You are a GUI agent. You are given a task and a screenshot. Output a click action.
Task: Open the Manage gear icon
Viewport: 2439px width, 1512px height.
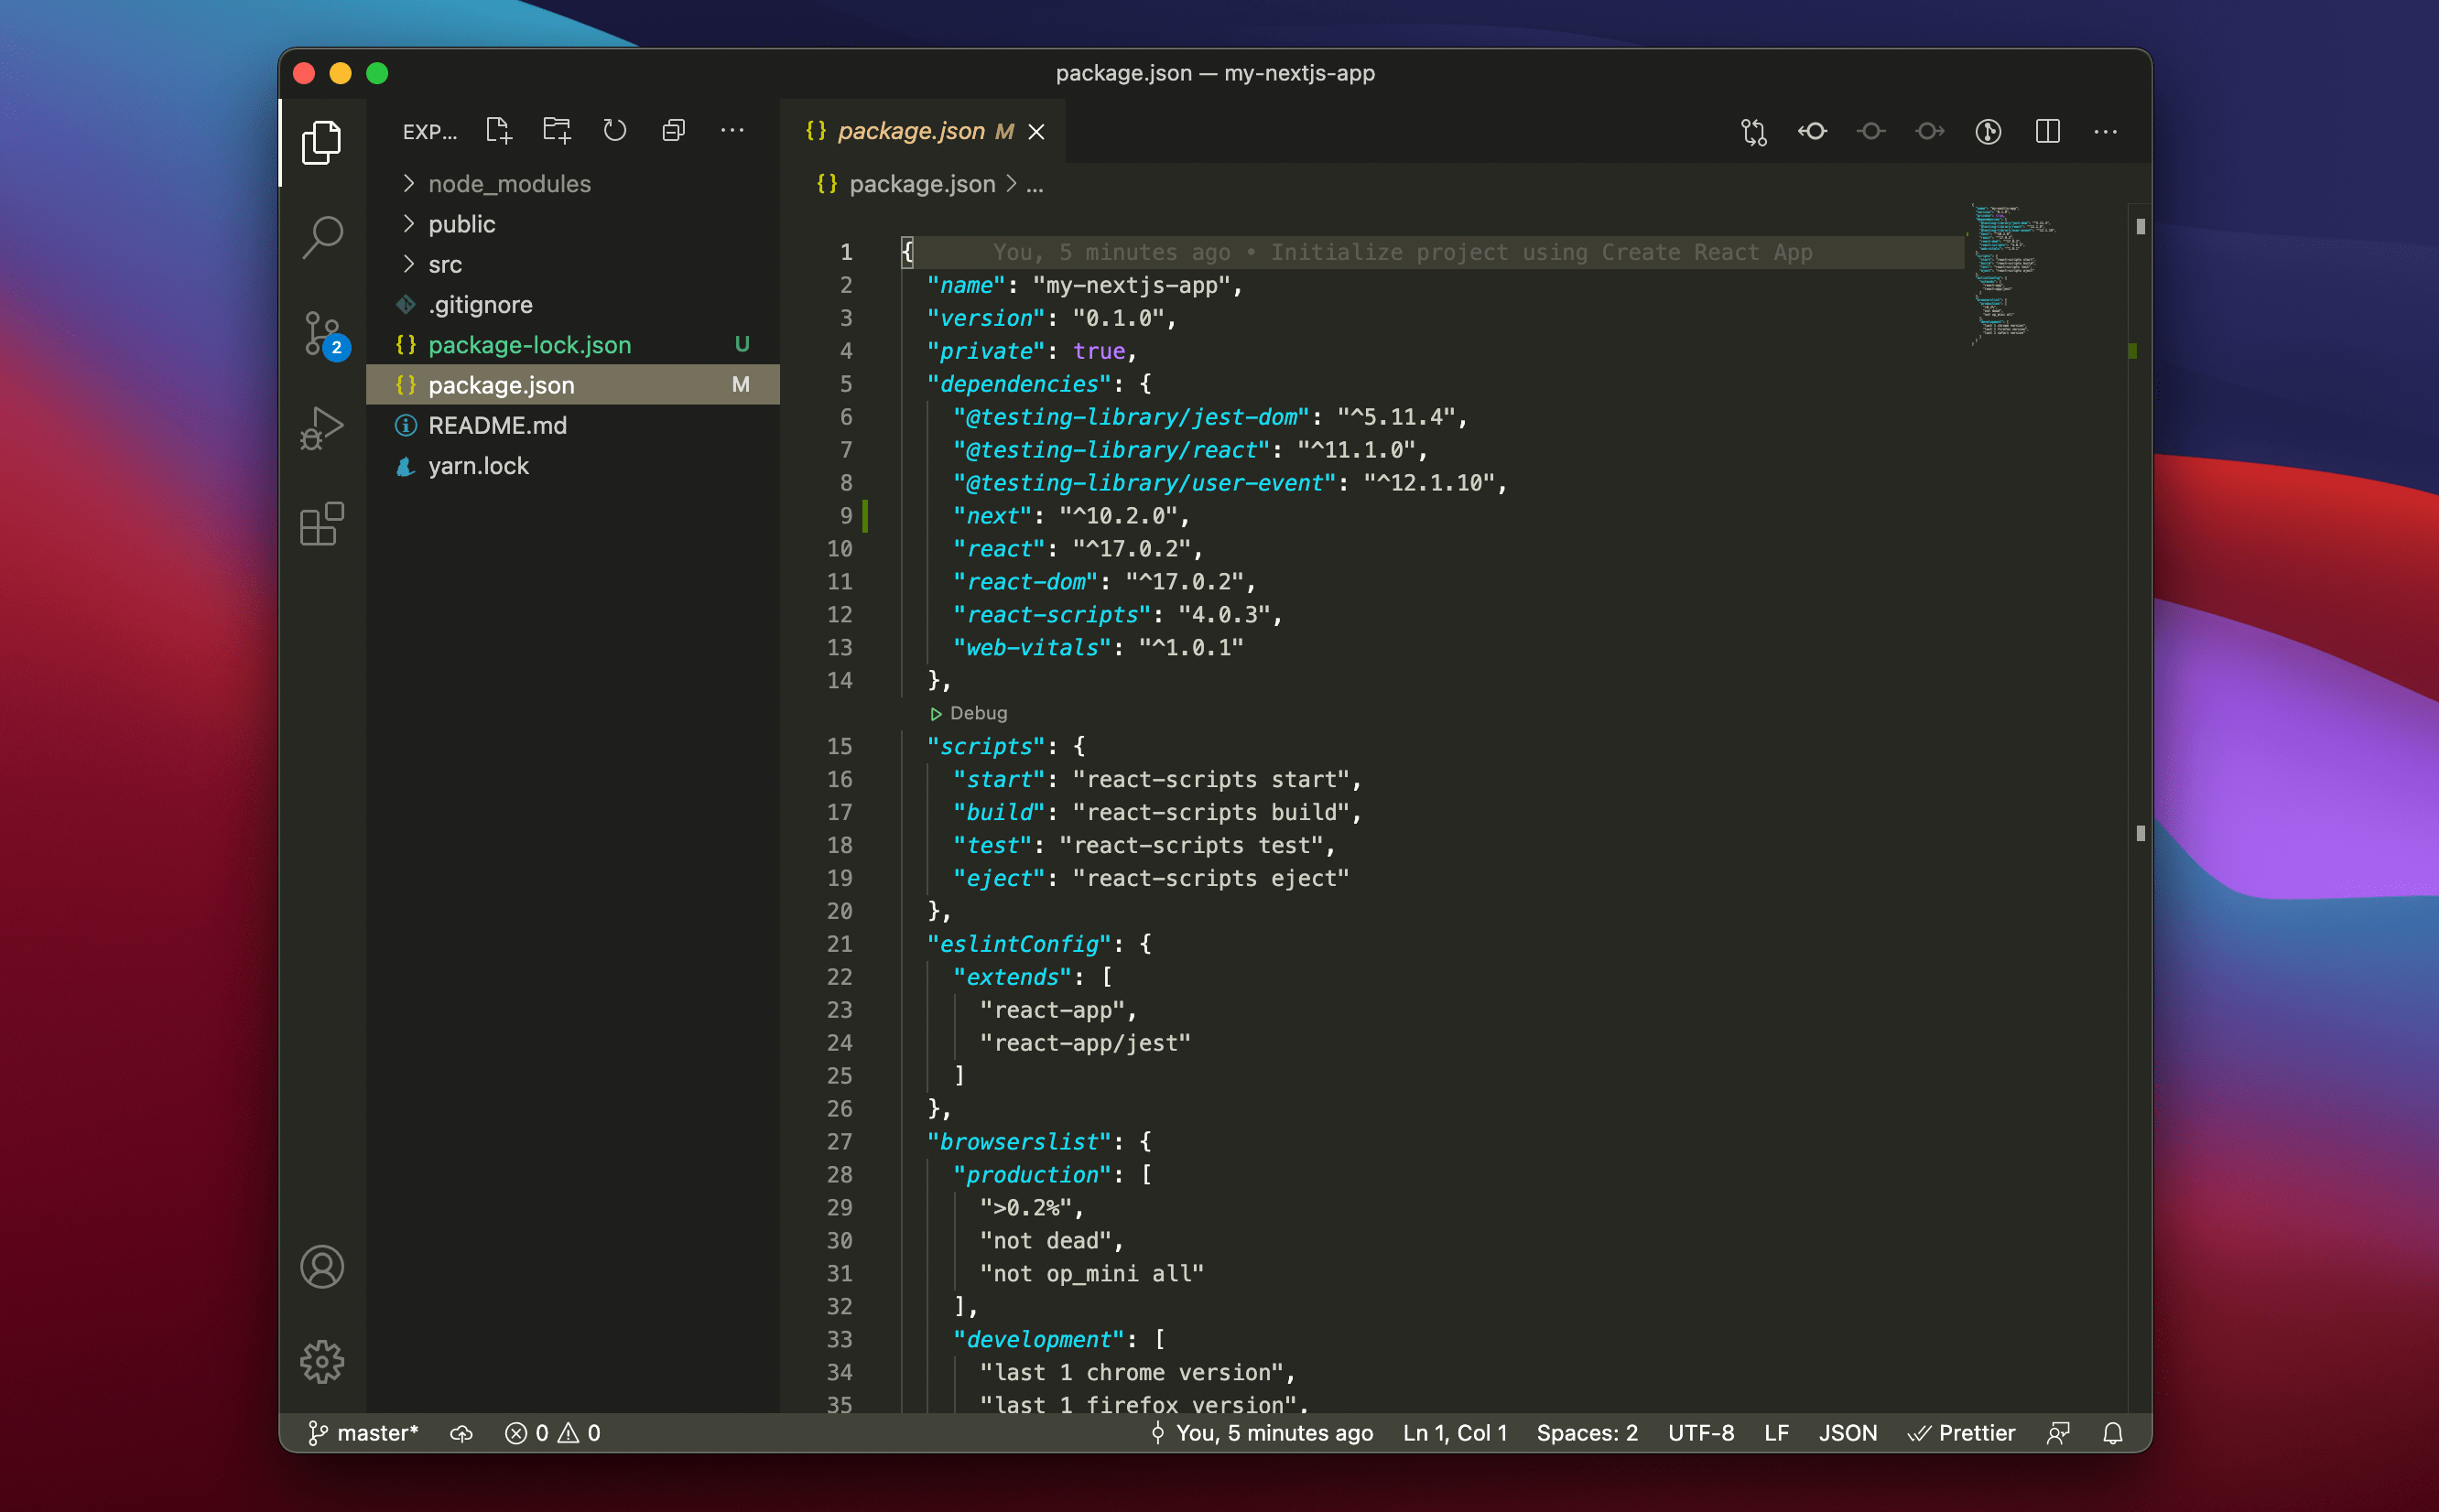point(322,1361)
